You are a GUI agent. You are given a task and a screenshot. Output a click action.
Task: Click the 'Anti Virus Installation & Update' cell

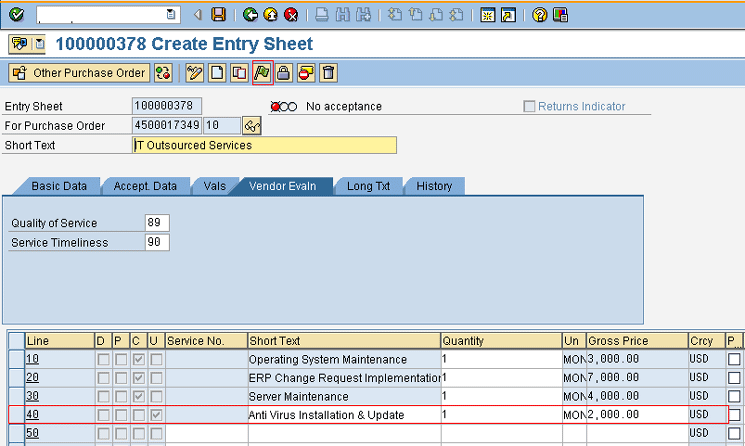tap(344, 415)
